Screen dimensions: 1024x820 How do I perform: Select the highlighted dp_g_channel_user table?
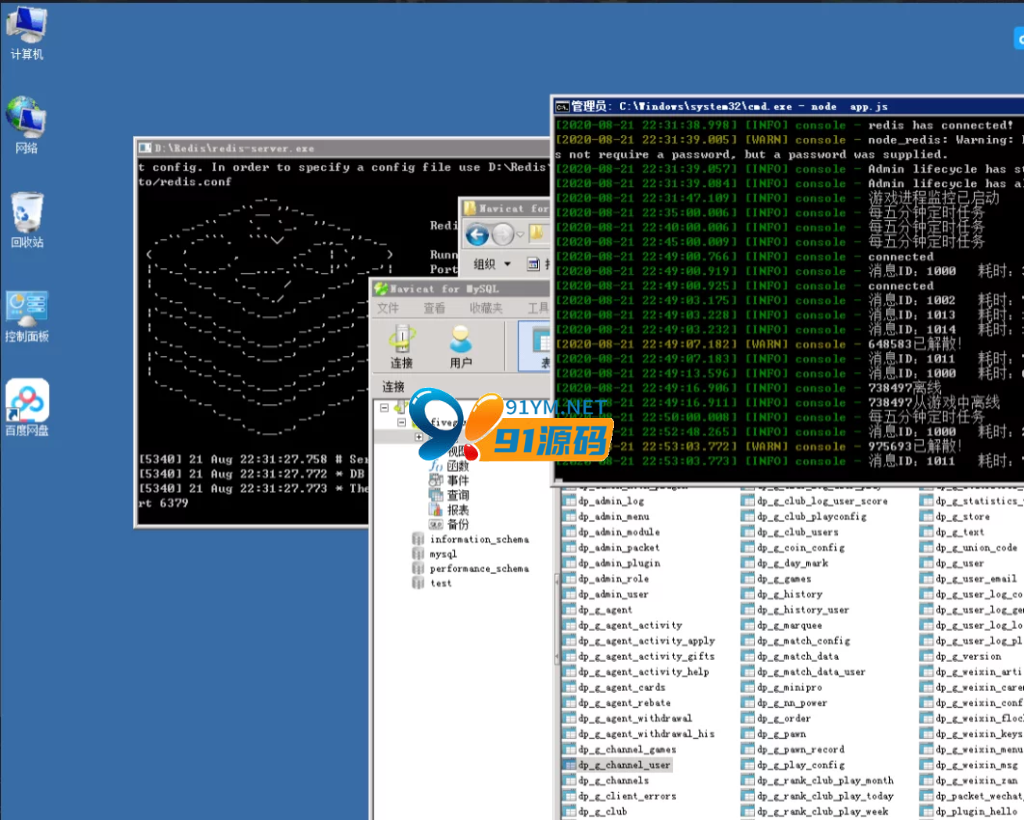coord(624,765)
